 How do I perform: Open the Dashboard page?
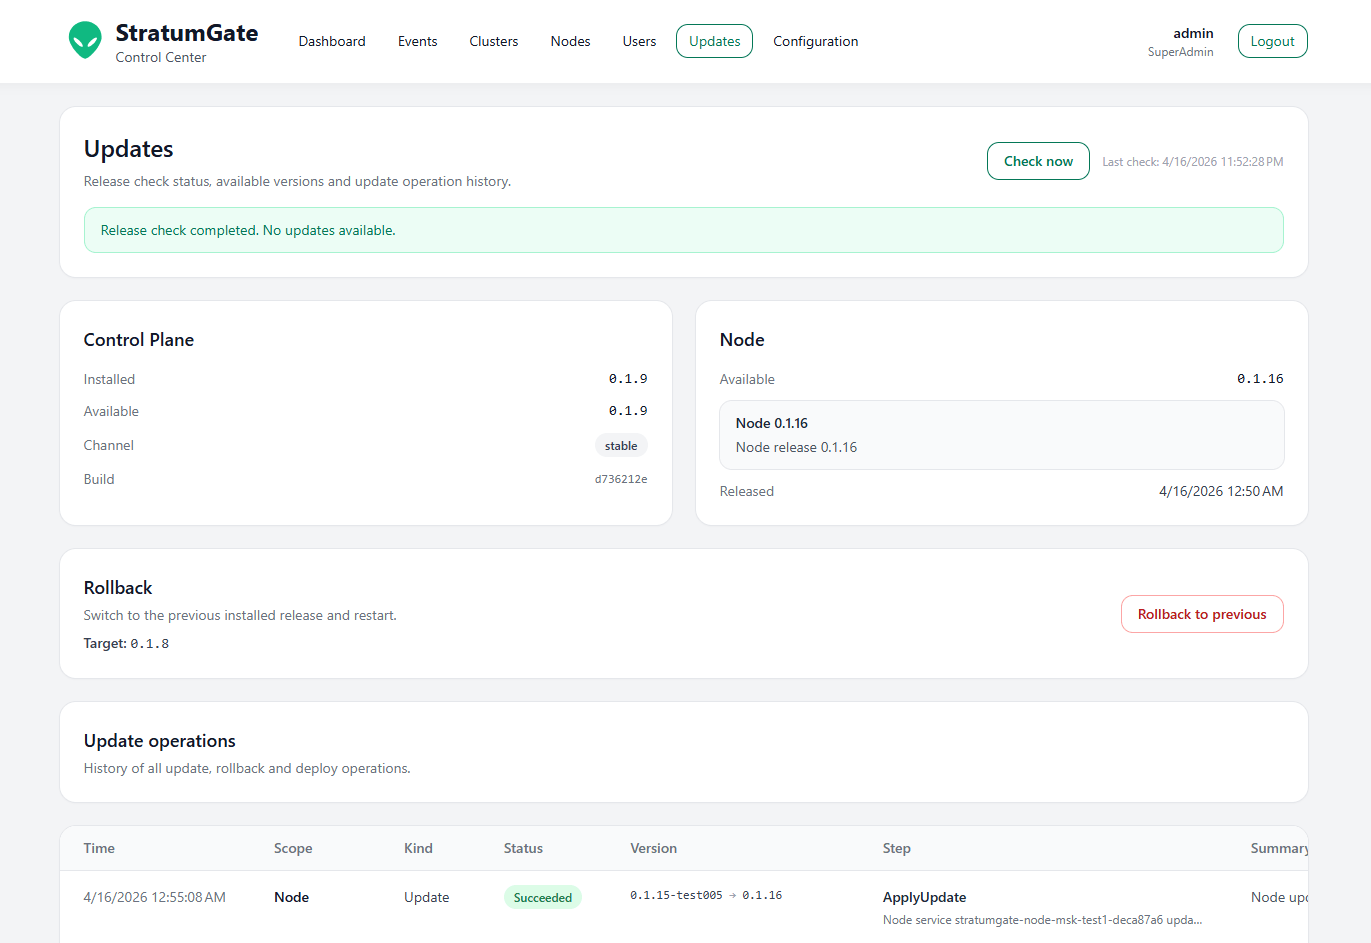click(332, 41)
